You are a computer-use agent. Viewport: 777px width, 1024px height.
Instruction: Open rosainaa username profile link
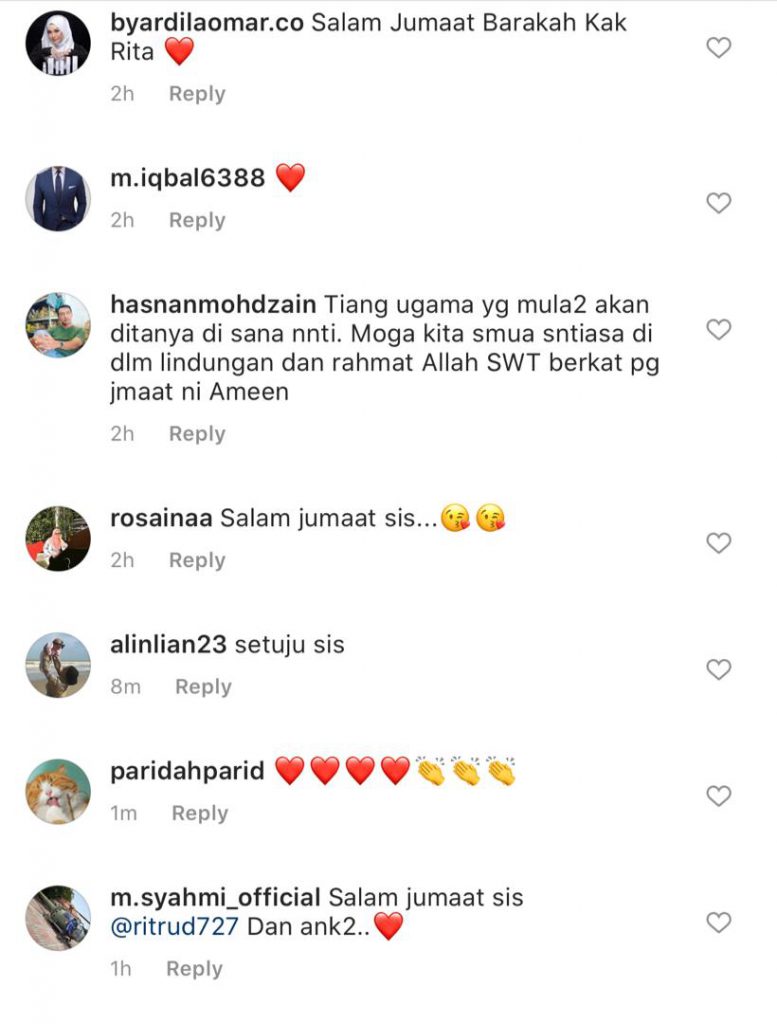(161, 518)
